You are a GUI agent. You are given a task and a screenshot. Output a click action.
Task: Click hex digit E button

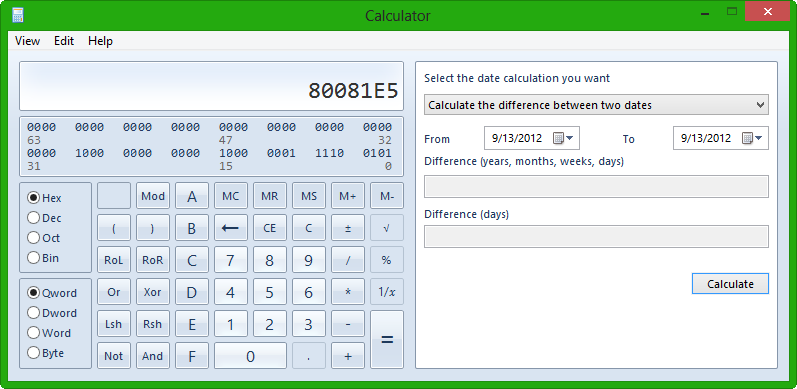(192, 324)
